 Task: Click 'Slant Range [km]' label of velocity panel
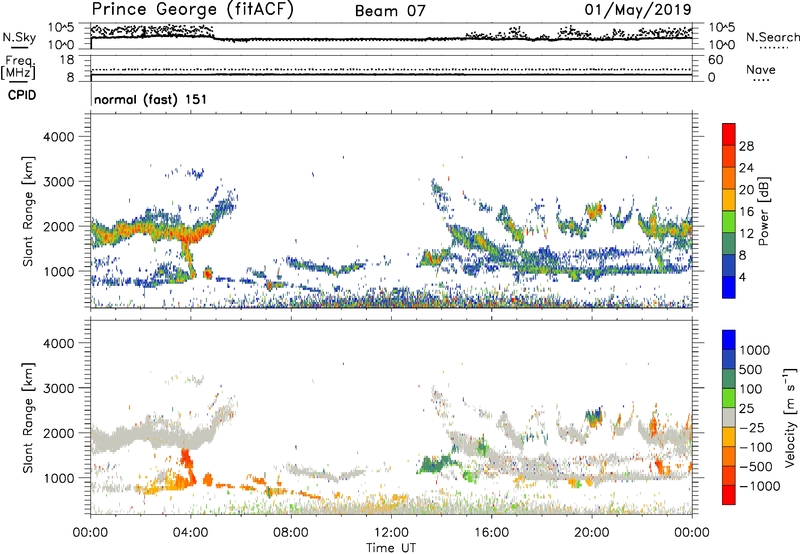[x=28, y=418]
